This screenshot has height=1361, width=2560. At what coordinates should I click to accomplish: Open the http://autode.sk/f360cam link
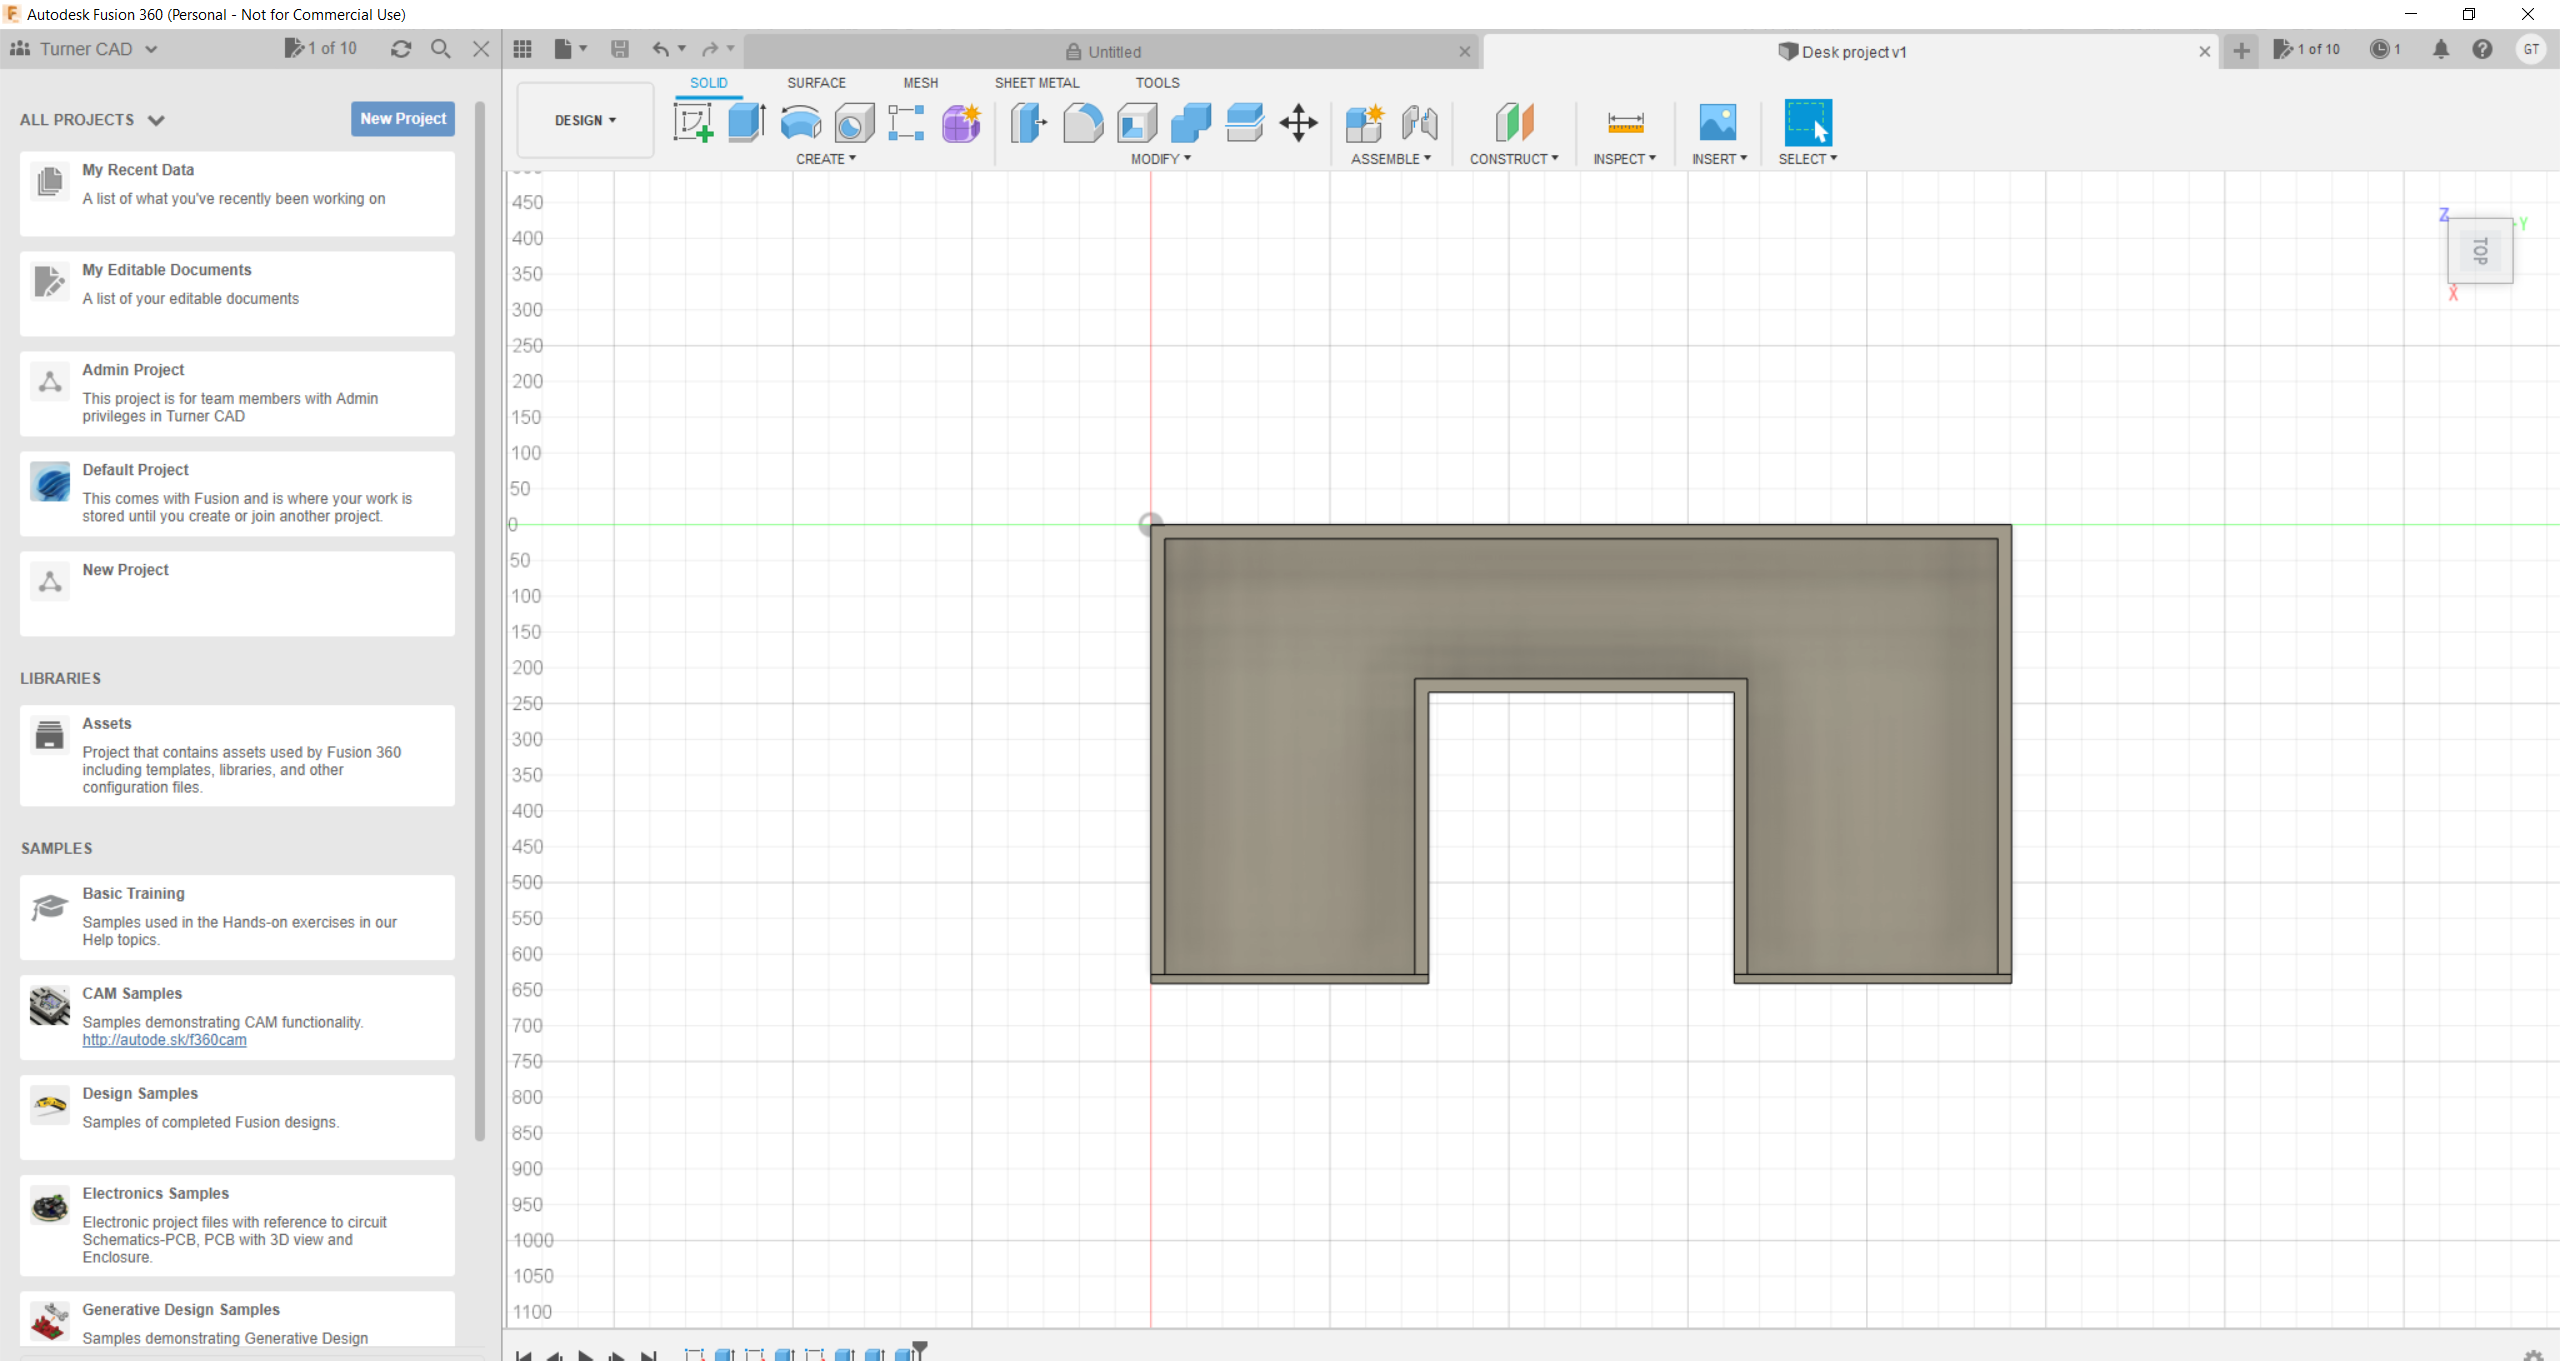pos(163,1039)
